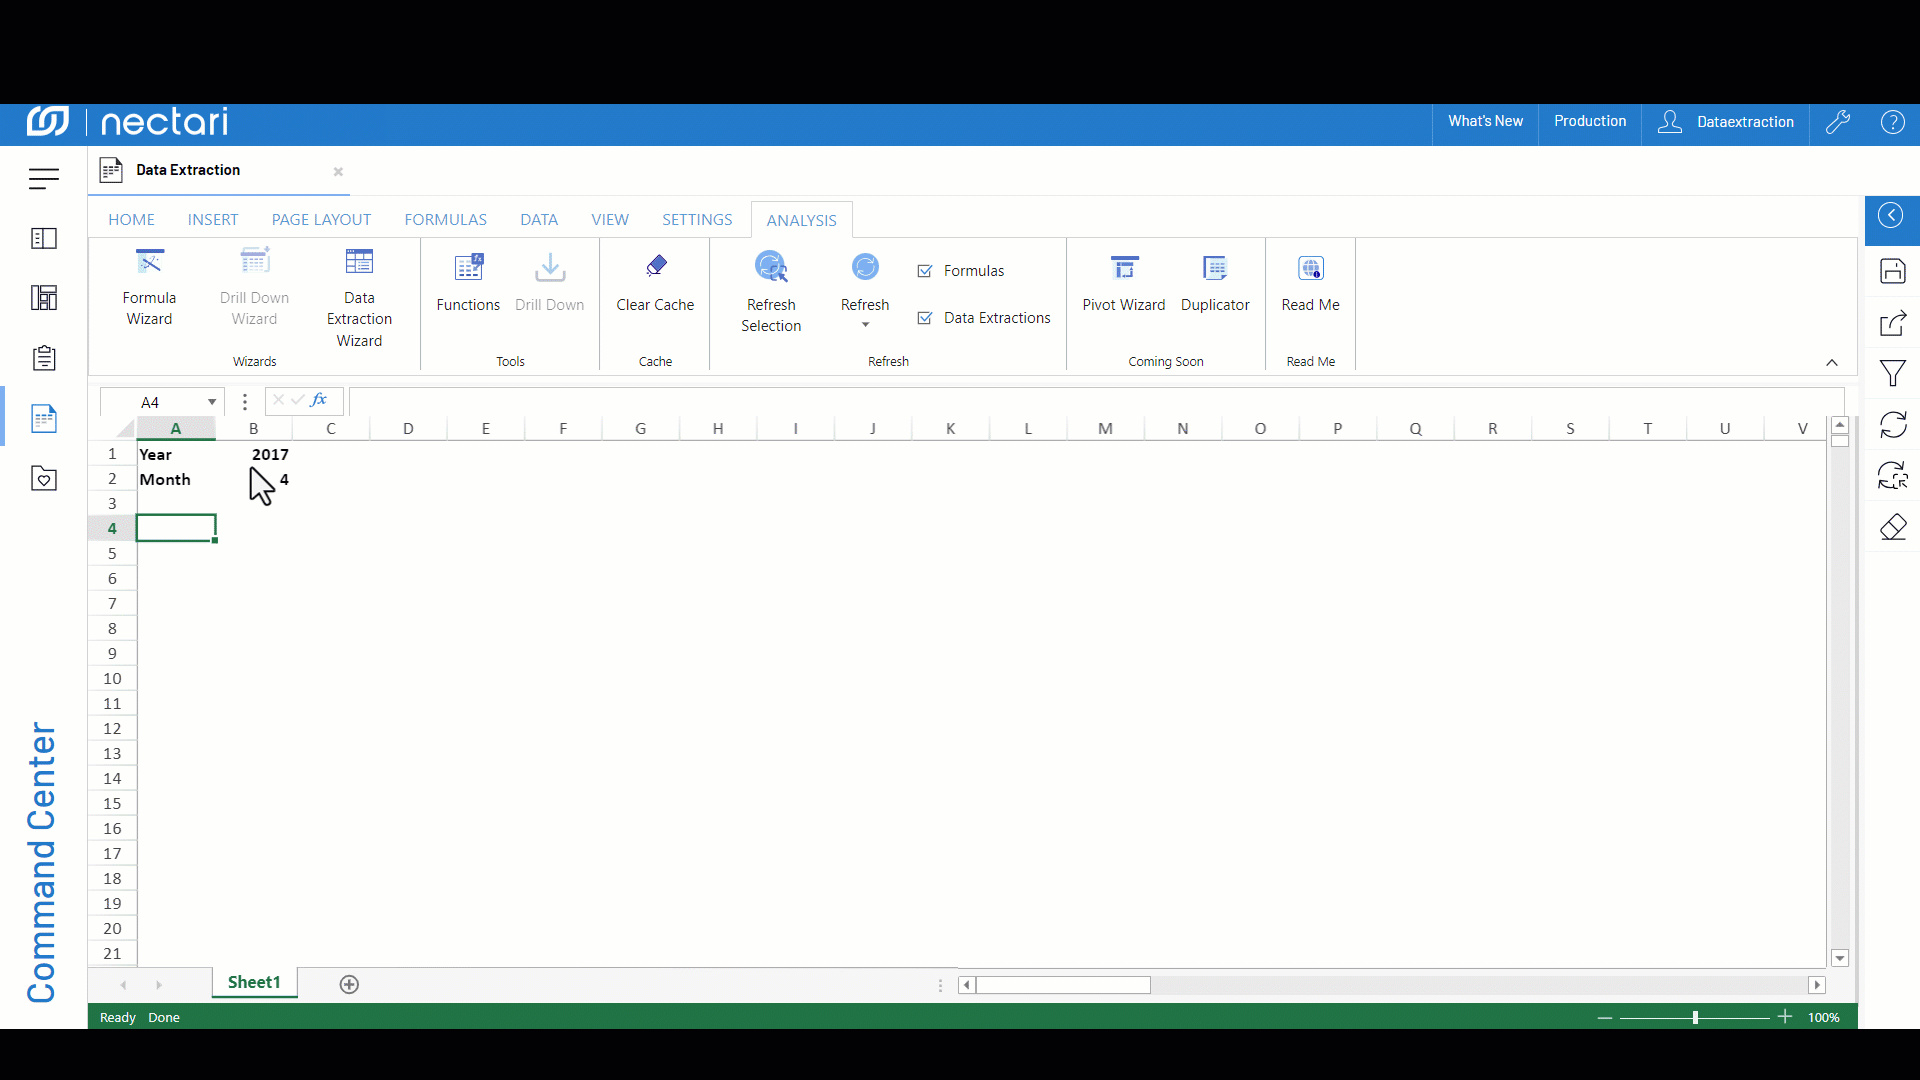Click the zoom slider handle

tap(1695, 1017)
